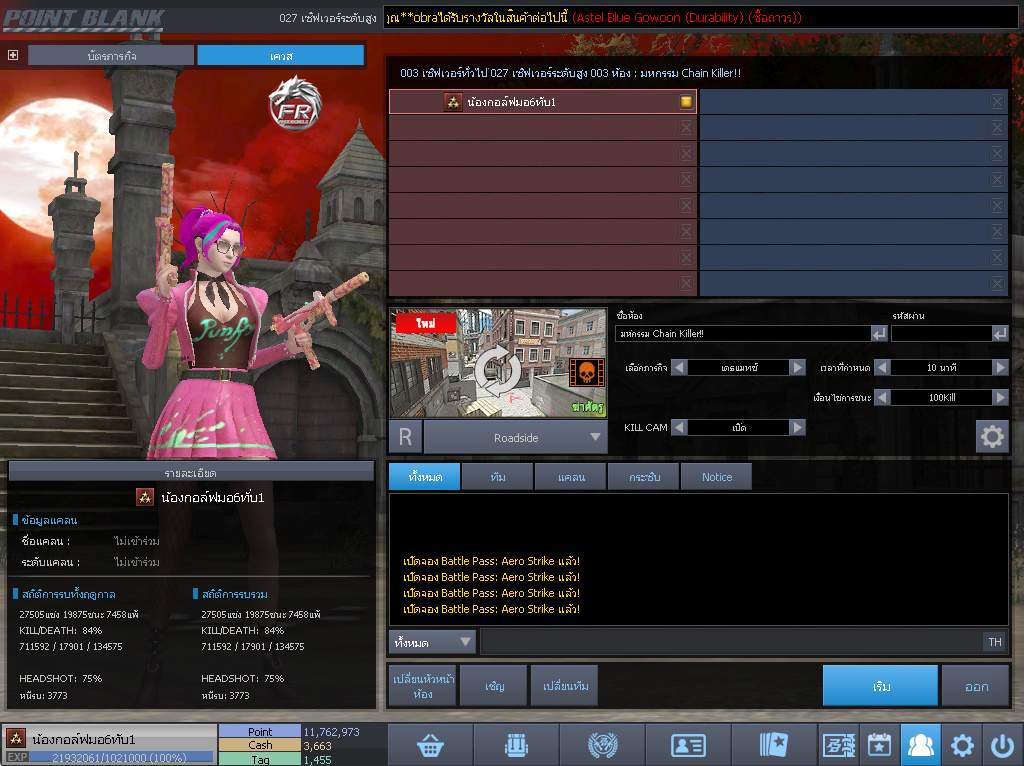The image size is (1024, 766).
Task: Open the profile ID card icon
Action: pyautogui.click(x=688, y=745)
